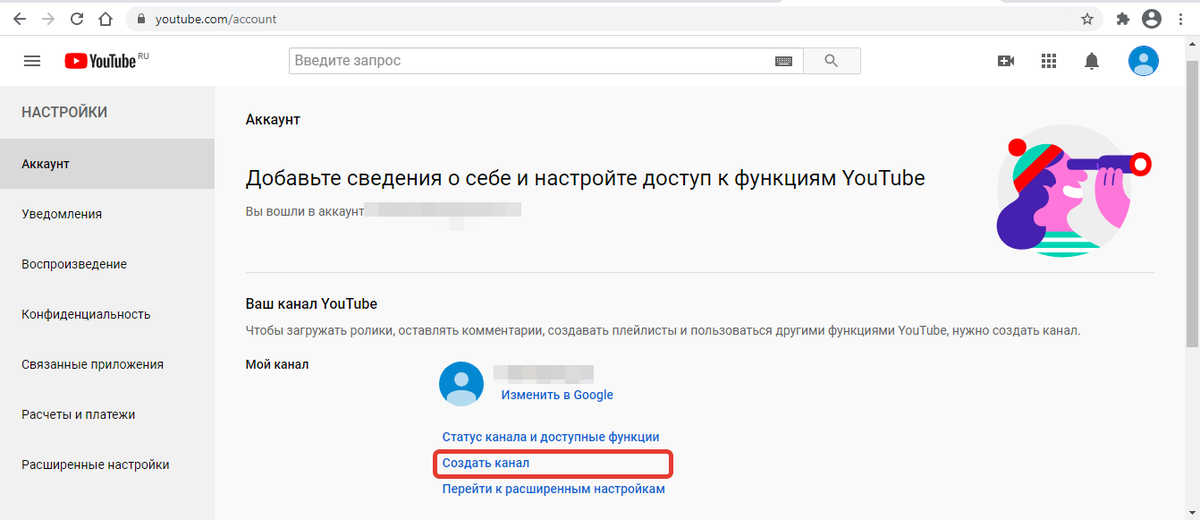1200x520 pixels.
Task: Go back with the browser back arrow
Action: (x=19, y=19)
